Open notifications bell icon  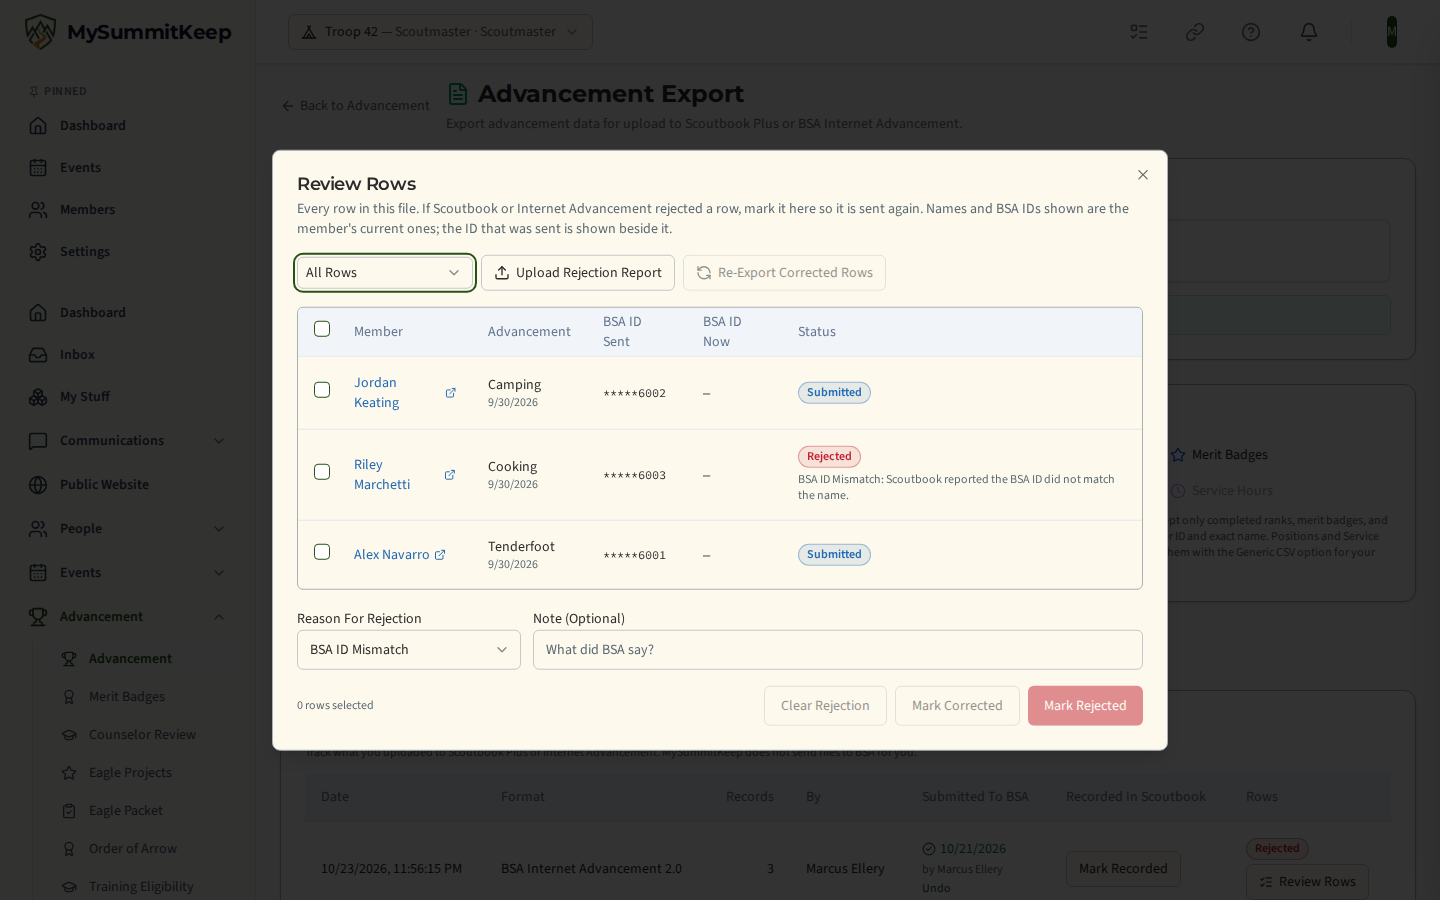(1309, 32)
